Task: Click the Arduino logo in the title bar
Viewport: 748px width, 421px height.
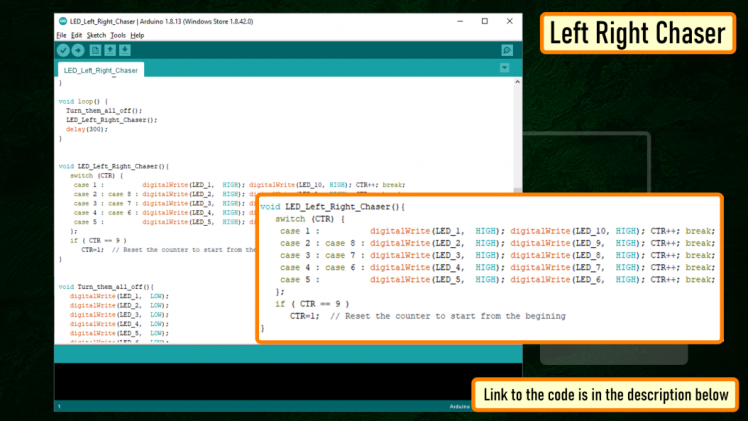Action: click(63, 21)
